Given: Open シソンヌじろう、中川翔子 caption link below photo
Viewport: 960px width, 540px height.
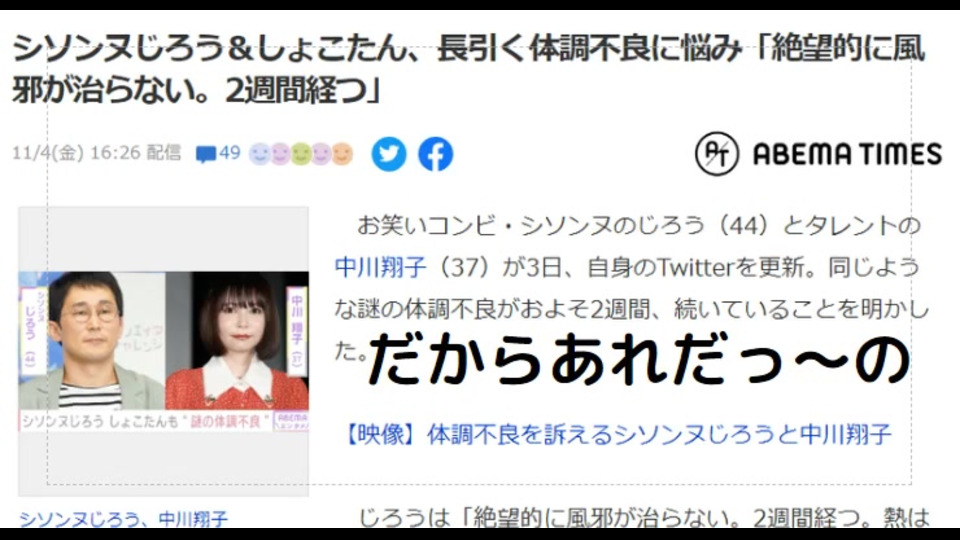Looking at the screenshot, I should (123, 519).
